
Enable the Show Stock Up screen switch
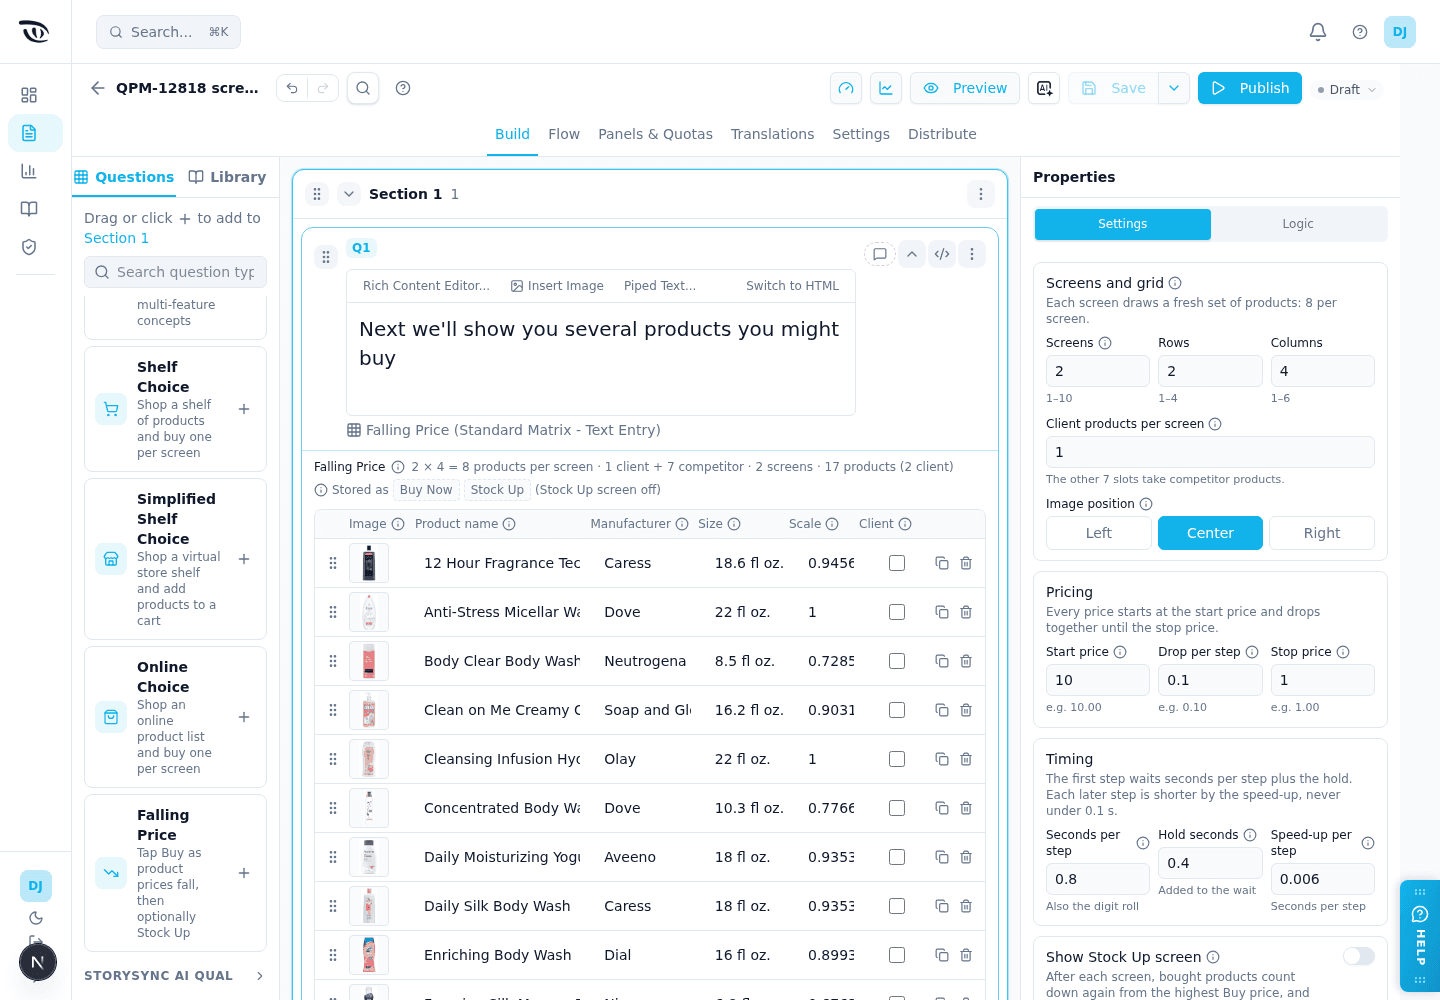pos(1358,957)
